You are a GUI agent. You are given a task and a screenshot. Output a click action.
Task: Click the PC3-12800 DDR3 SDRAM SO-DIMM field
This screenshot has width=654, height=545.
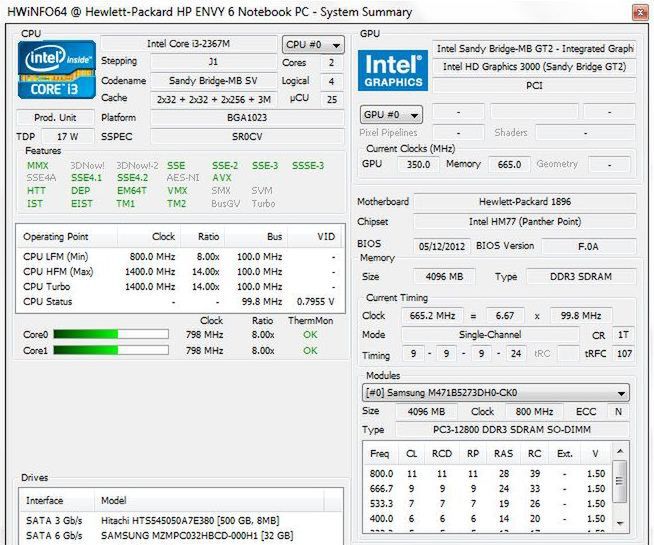click(x=512, y=429)
